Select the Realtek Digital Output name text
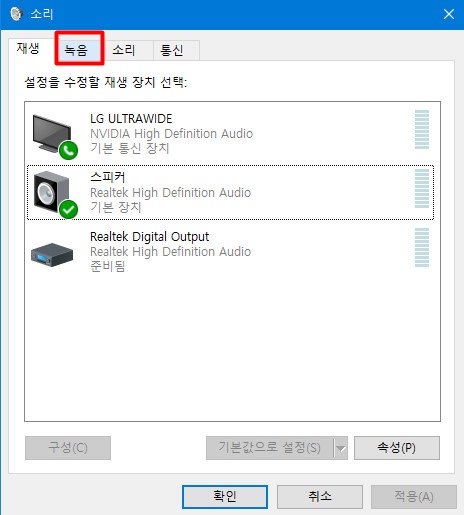This screenshot has height=515, width=464. click(149, 237)
